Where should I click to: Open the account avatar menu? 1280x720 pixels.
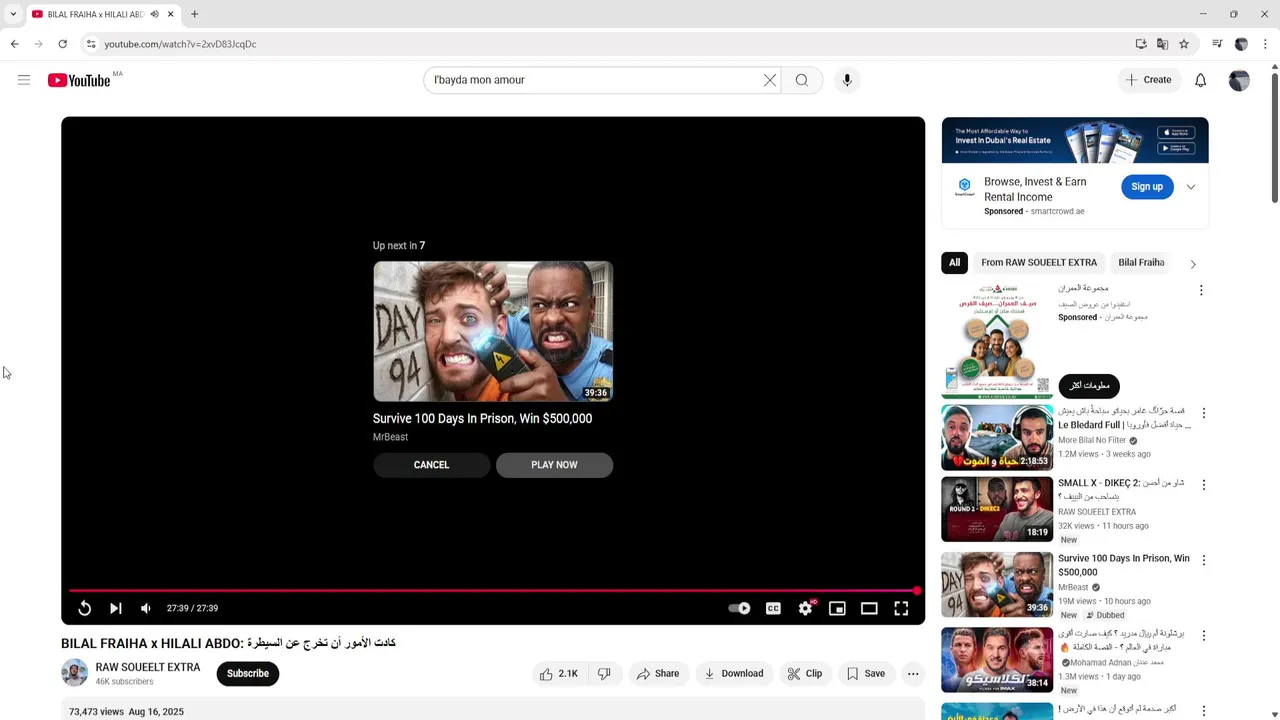point(1239,80)
